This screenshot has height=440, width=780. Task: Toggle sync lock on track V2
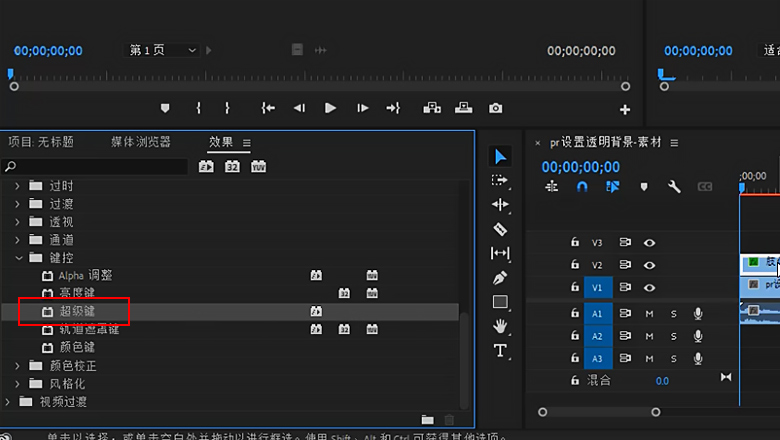pyautogui.click(x=625, y=264)
